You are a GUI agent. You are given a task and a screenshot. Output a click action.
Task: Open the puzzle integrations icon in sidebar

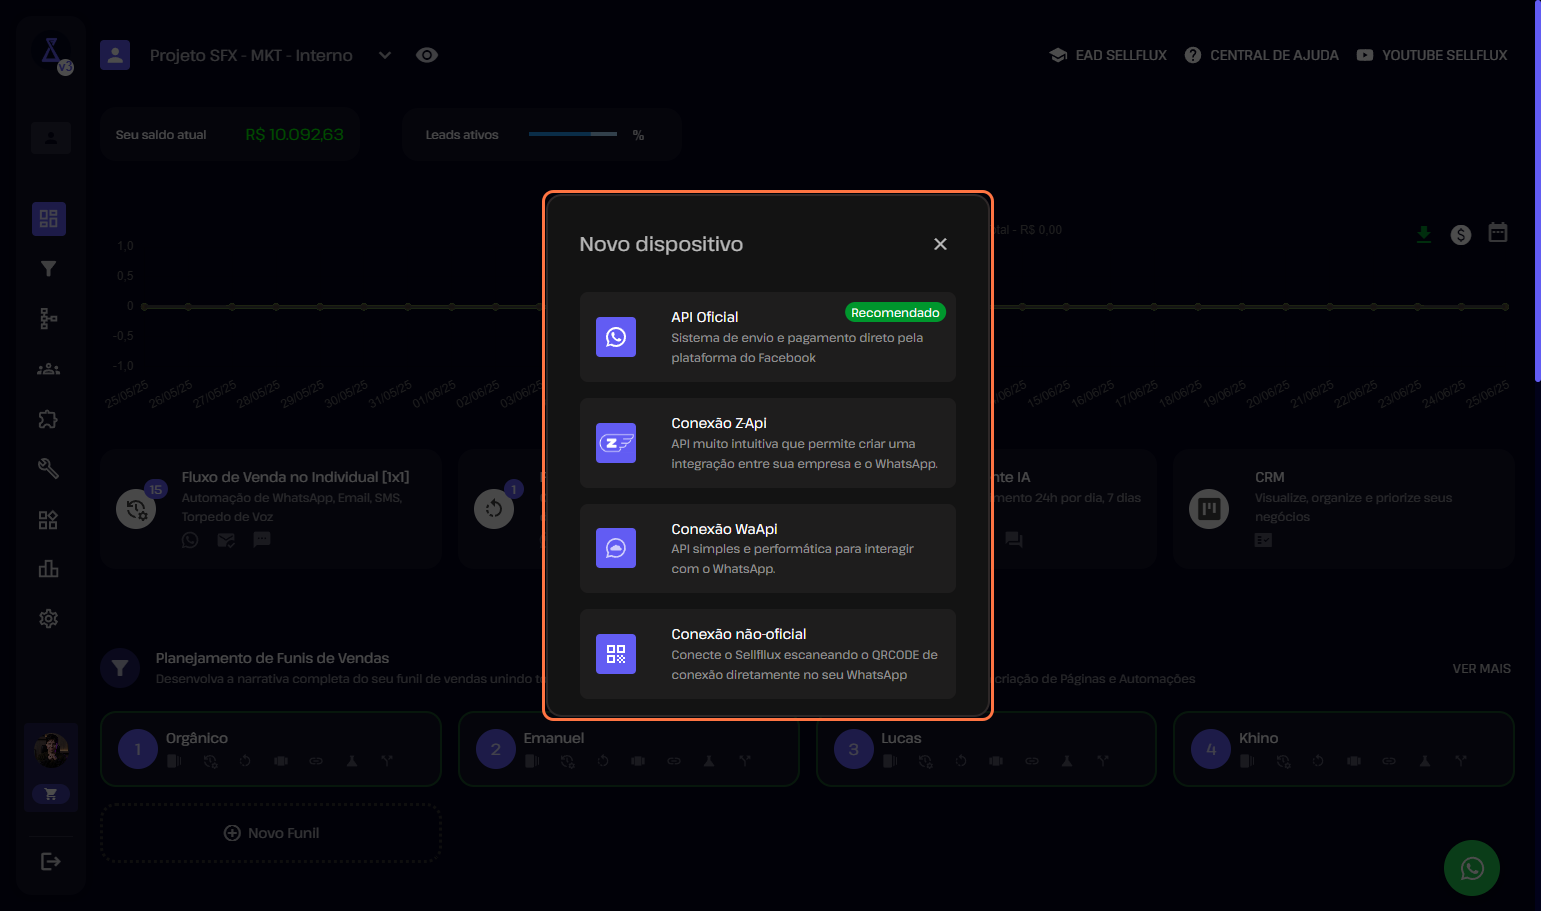click(48, 419)
